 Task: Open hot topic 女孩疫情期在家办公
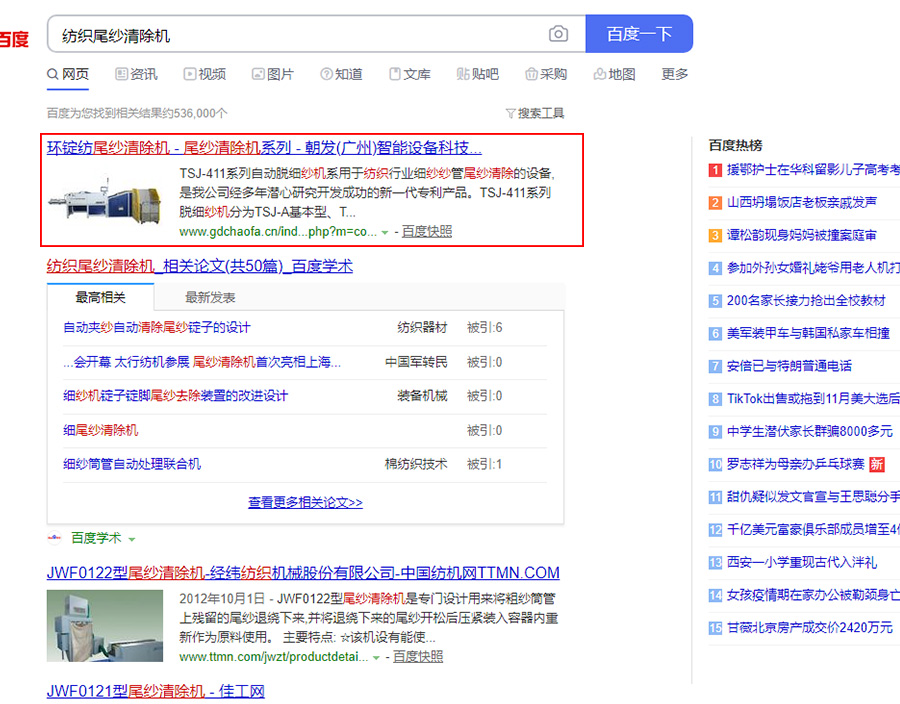tap(813, 595)
